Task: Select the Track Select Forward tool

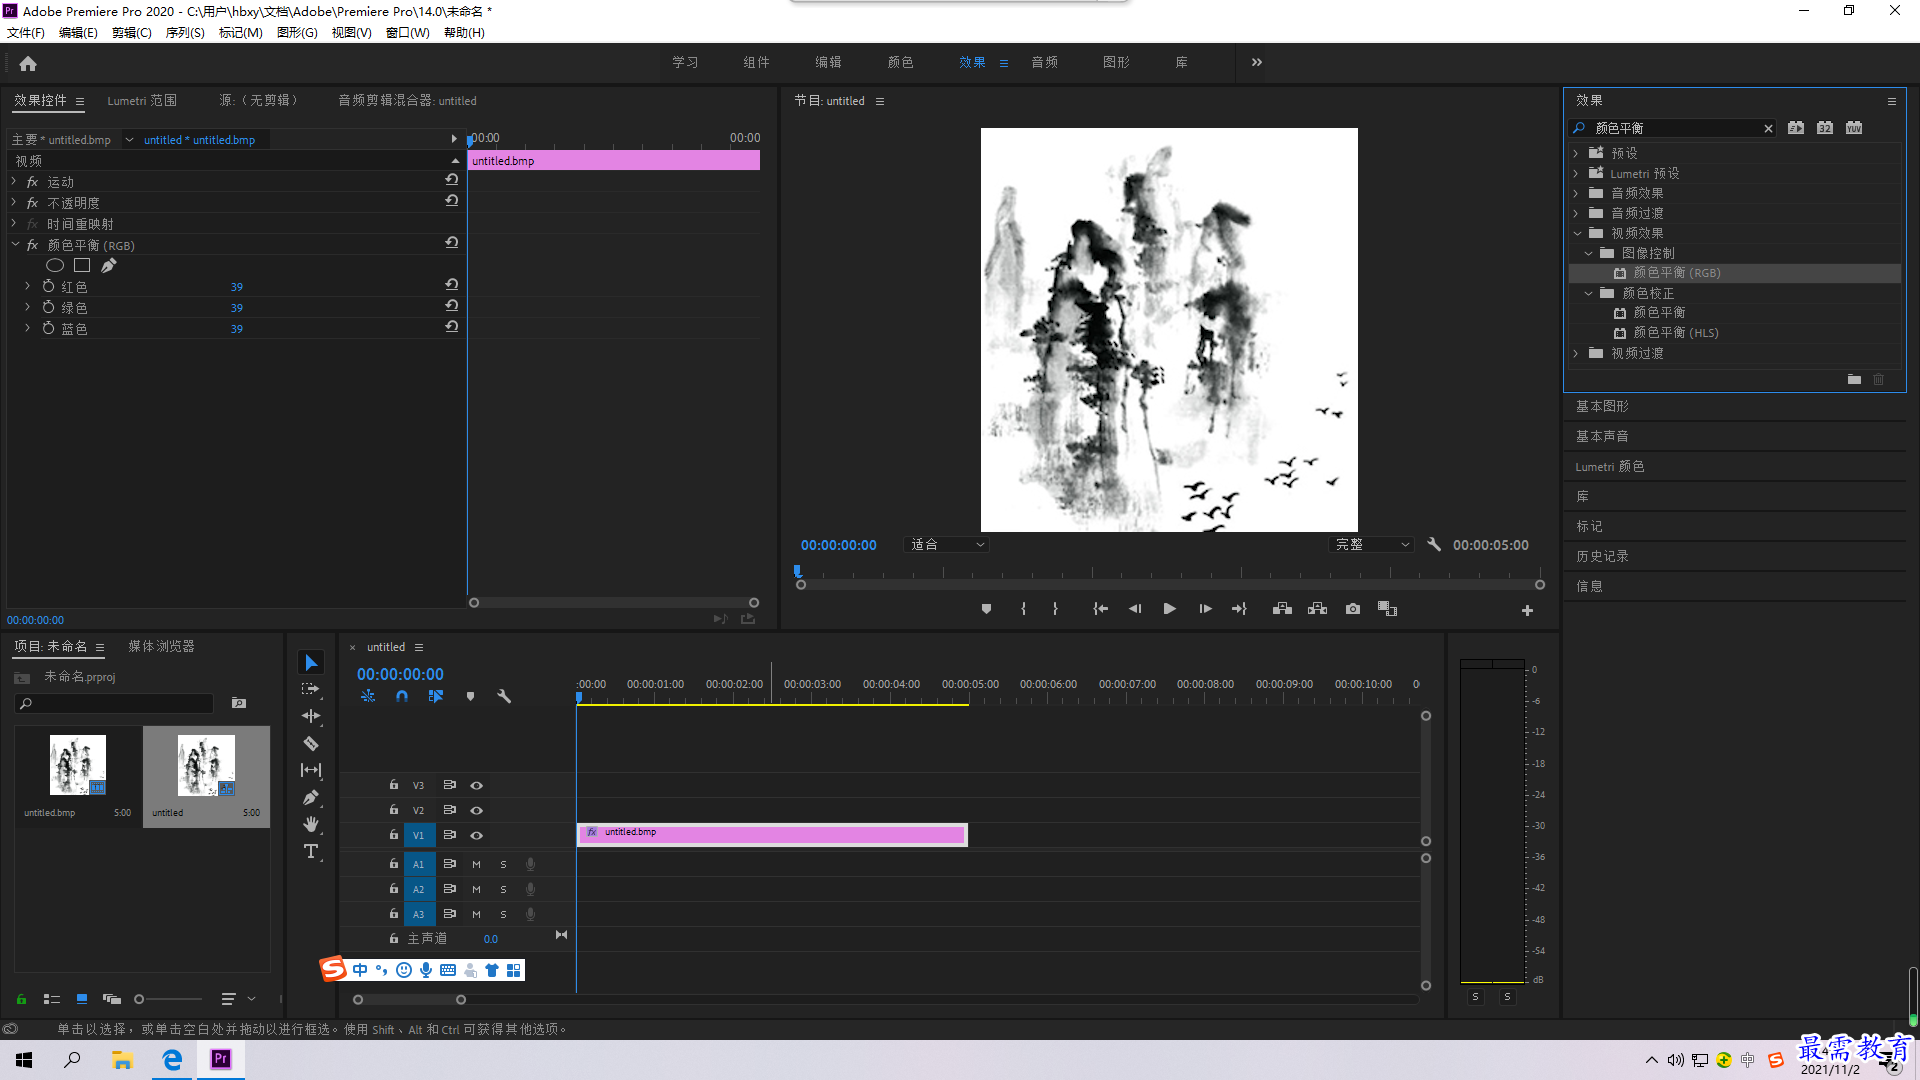Action: point(311,689)
